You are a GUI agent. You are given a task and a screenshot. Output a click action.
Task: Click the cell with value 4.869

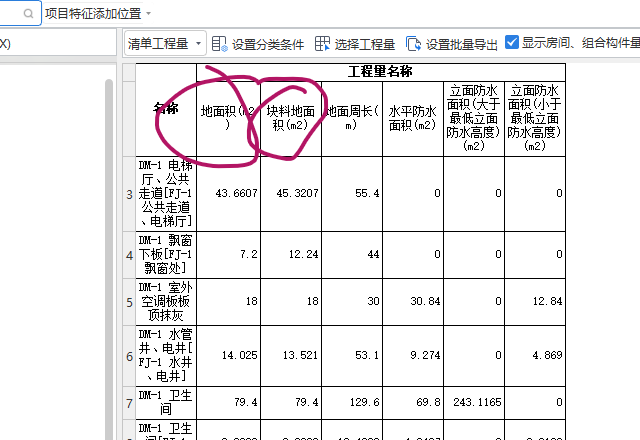pyautogui.click(x=535, y=356)
